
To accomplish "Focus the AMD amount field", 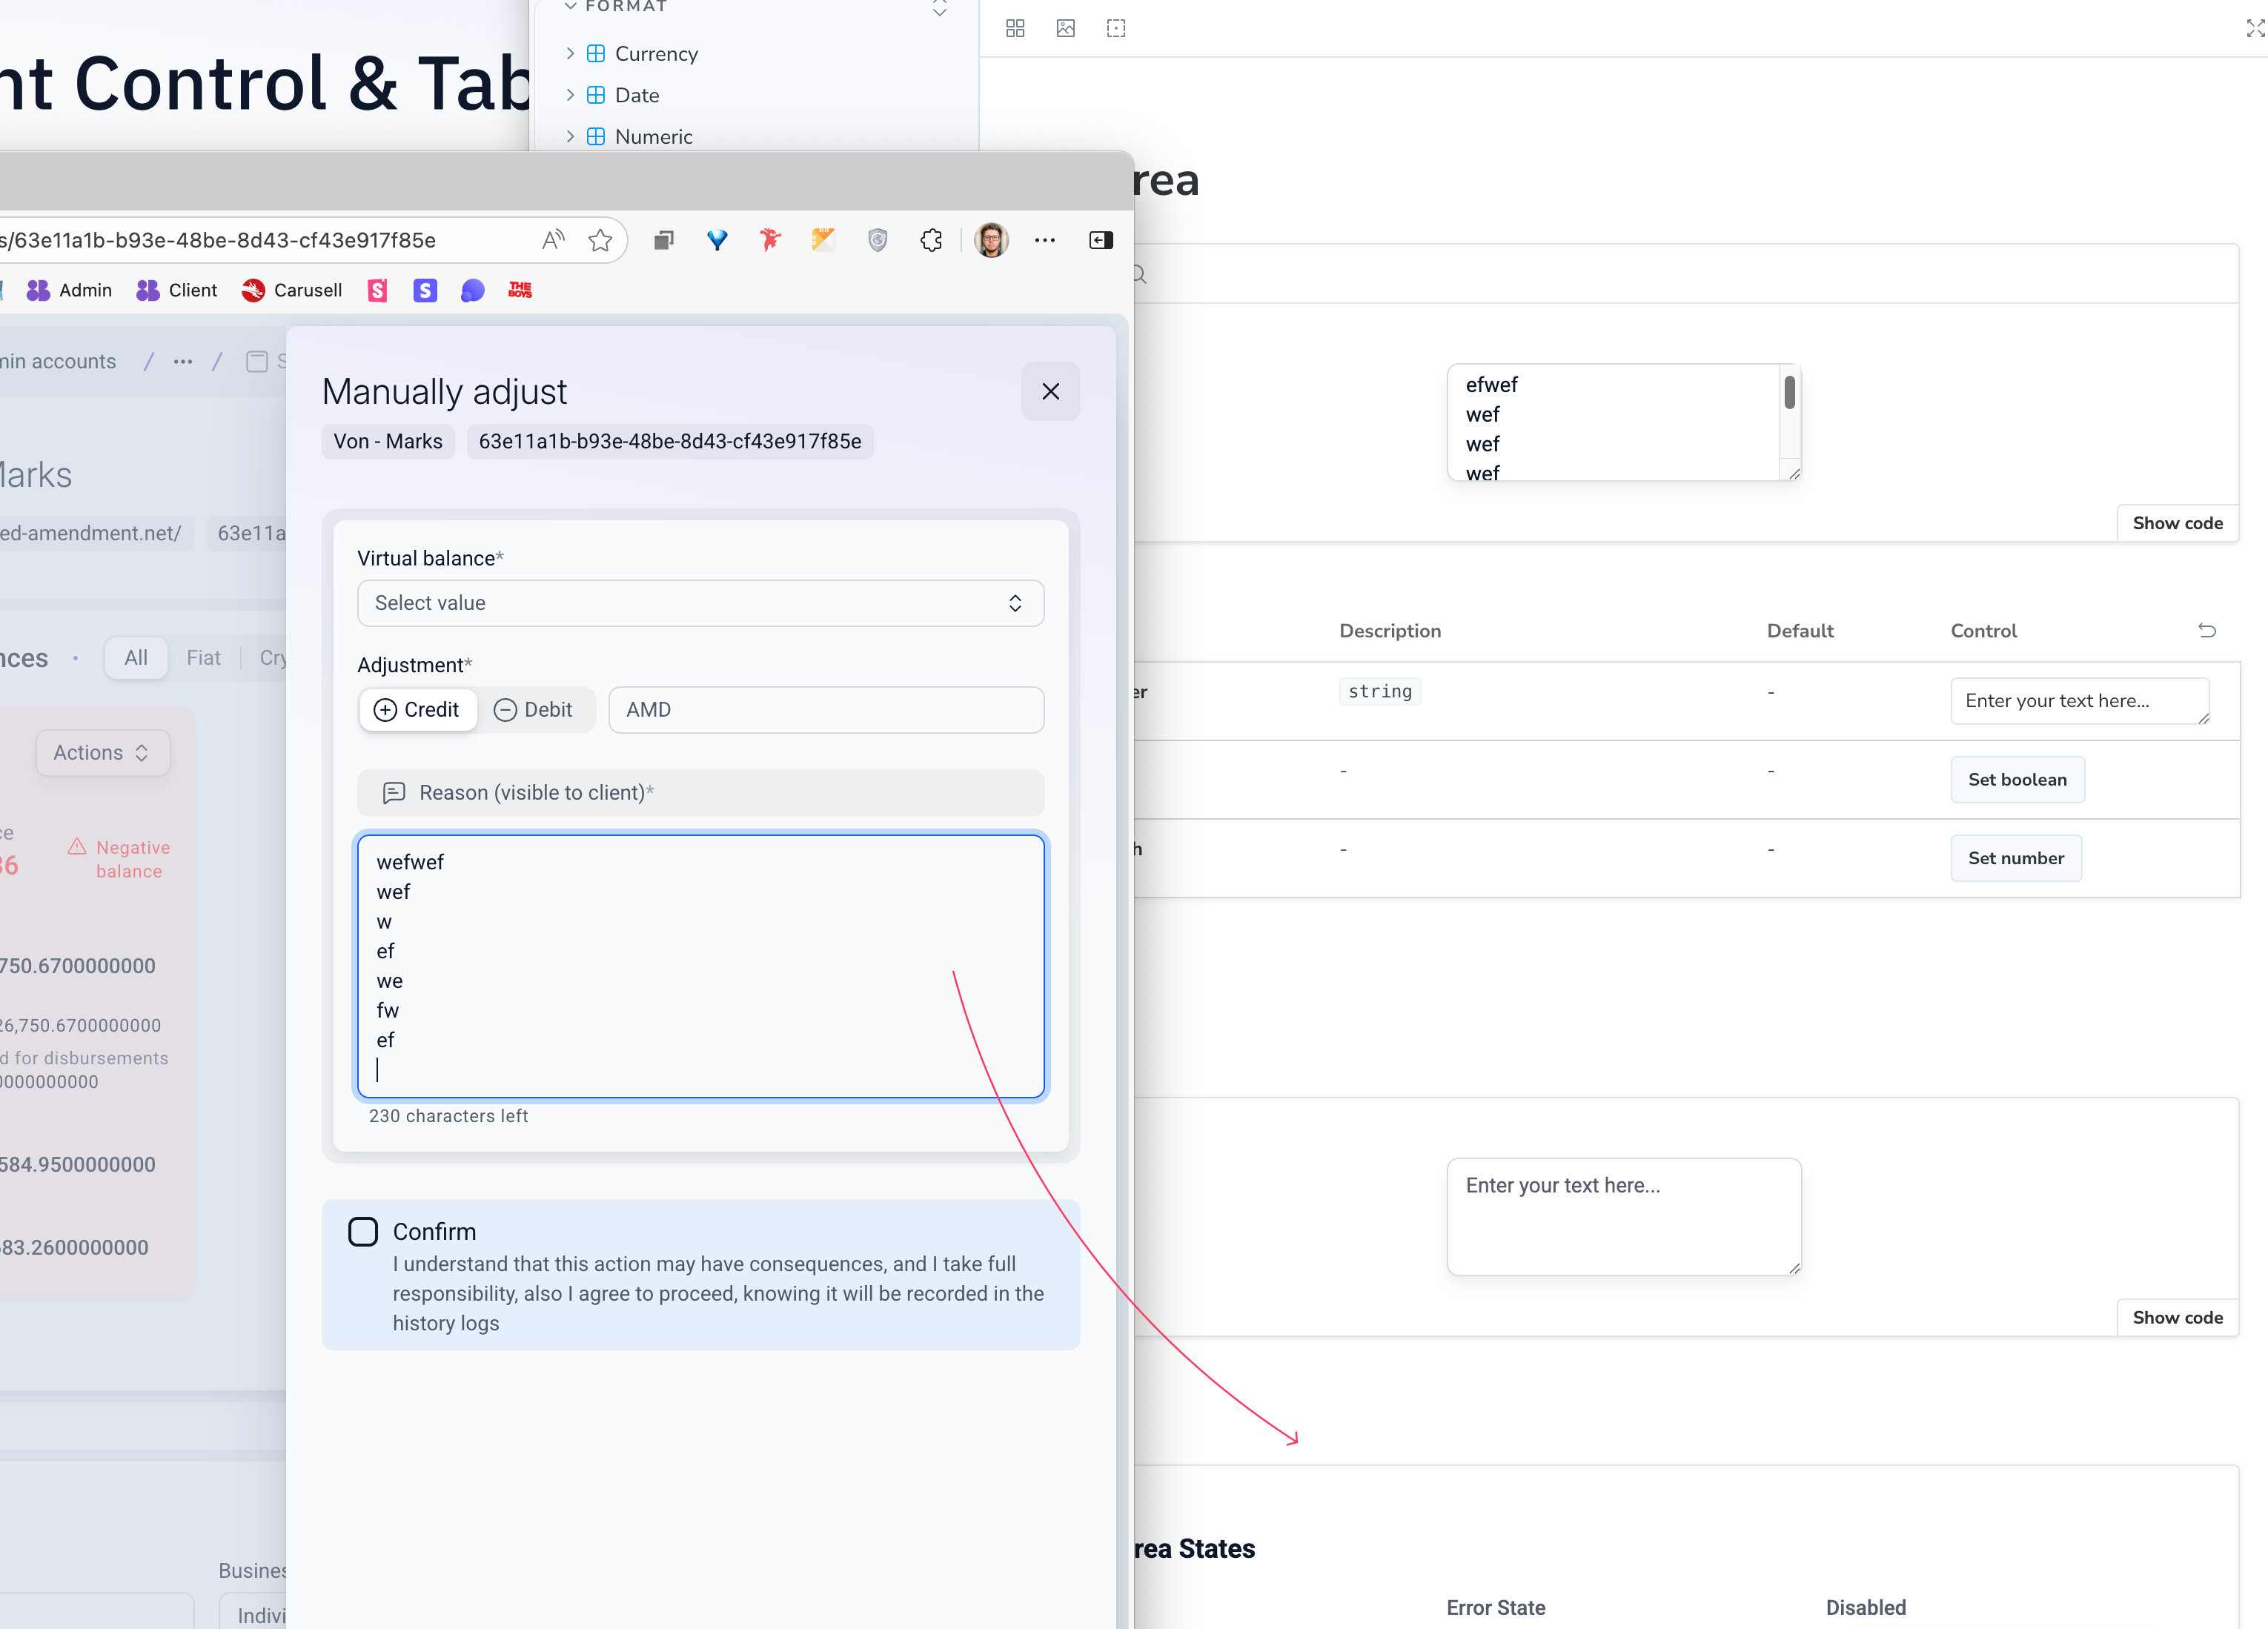I will click(826, 710).
